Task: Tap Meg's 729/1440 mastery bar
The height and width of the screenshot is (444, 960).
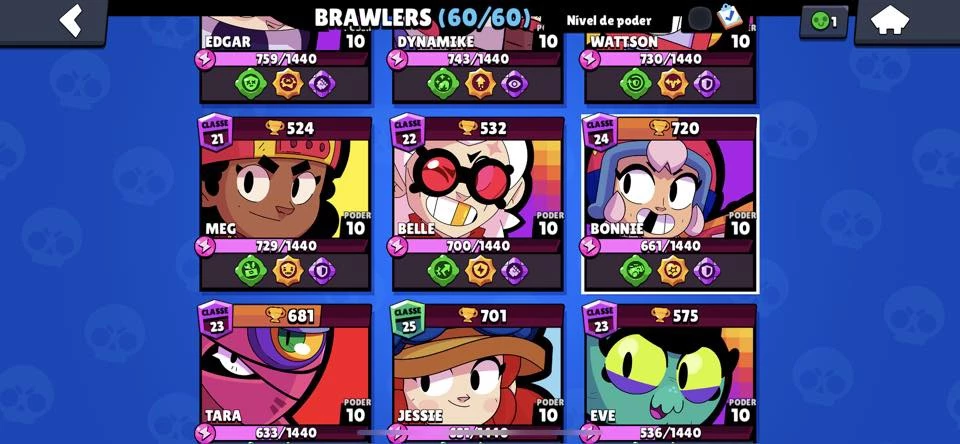Action: tap(285, 246)
